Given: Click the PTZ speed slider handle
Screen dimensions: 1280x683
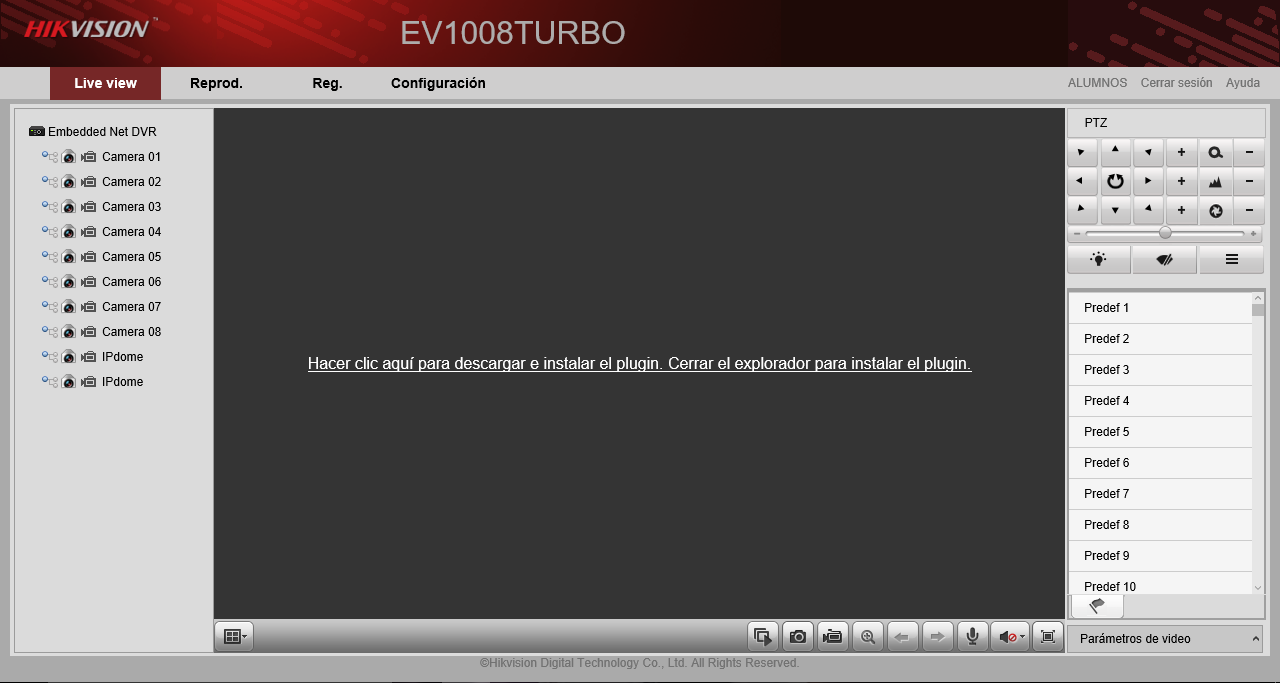Looking at the screenshot, I should pos(1165,233).
